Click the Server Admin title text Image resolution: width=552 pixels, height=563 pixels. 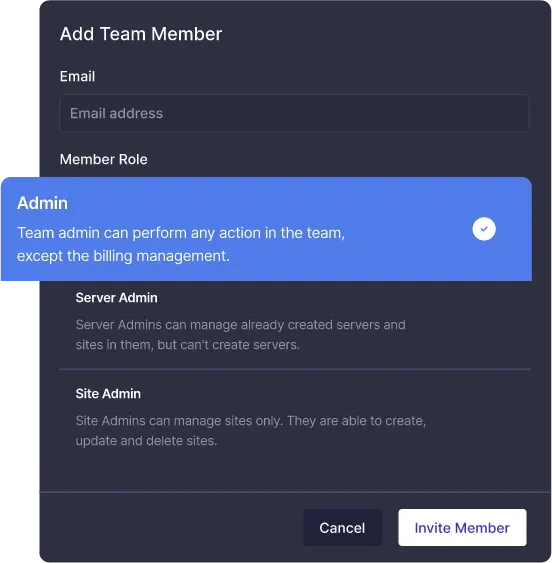pyautogui.click(x=116, y=298)
